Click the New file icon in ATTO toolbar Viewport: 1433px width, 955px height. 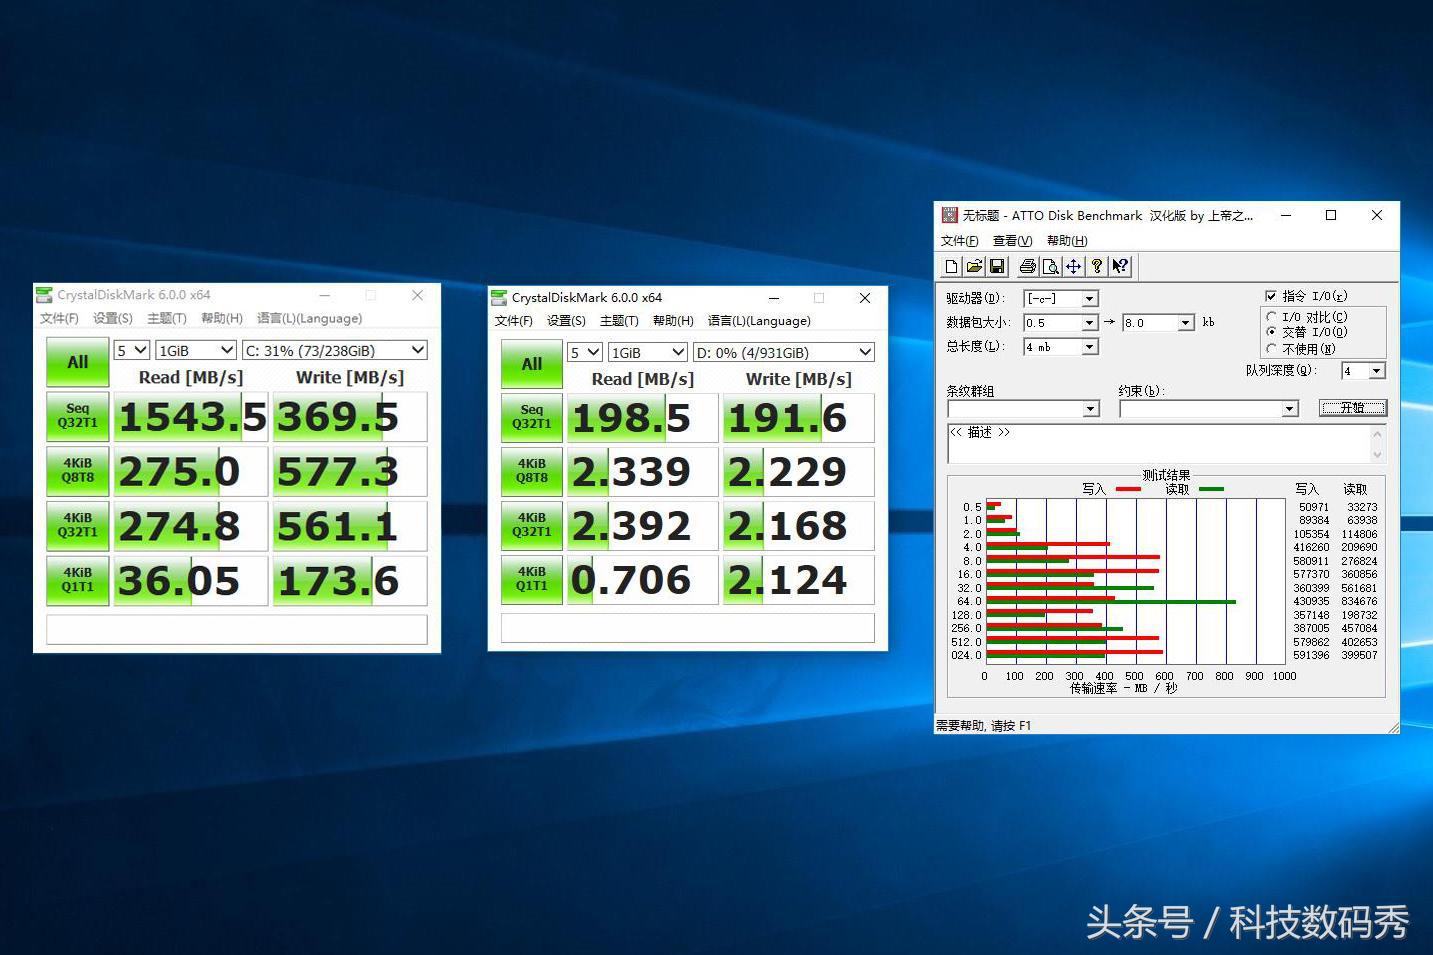(x=951, y=265)
